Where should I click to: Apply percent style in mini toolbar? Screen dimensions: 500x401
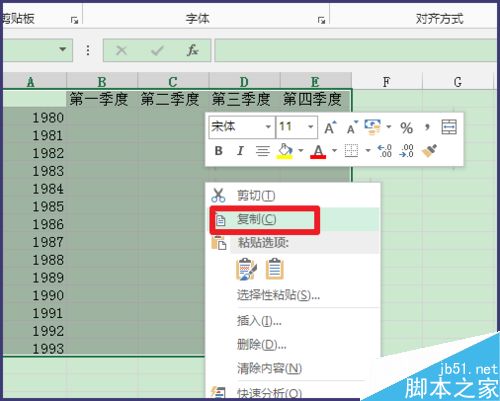coord(406,128)
